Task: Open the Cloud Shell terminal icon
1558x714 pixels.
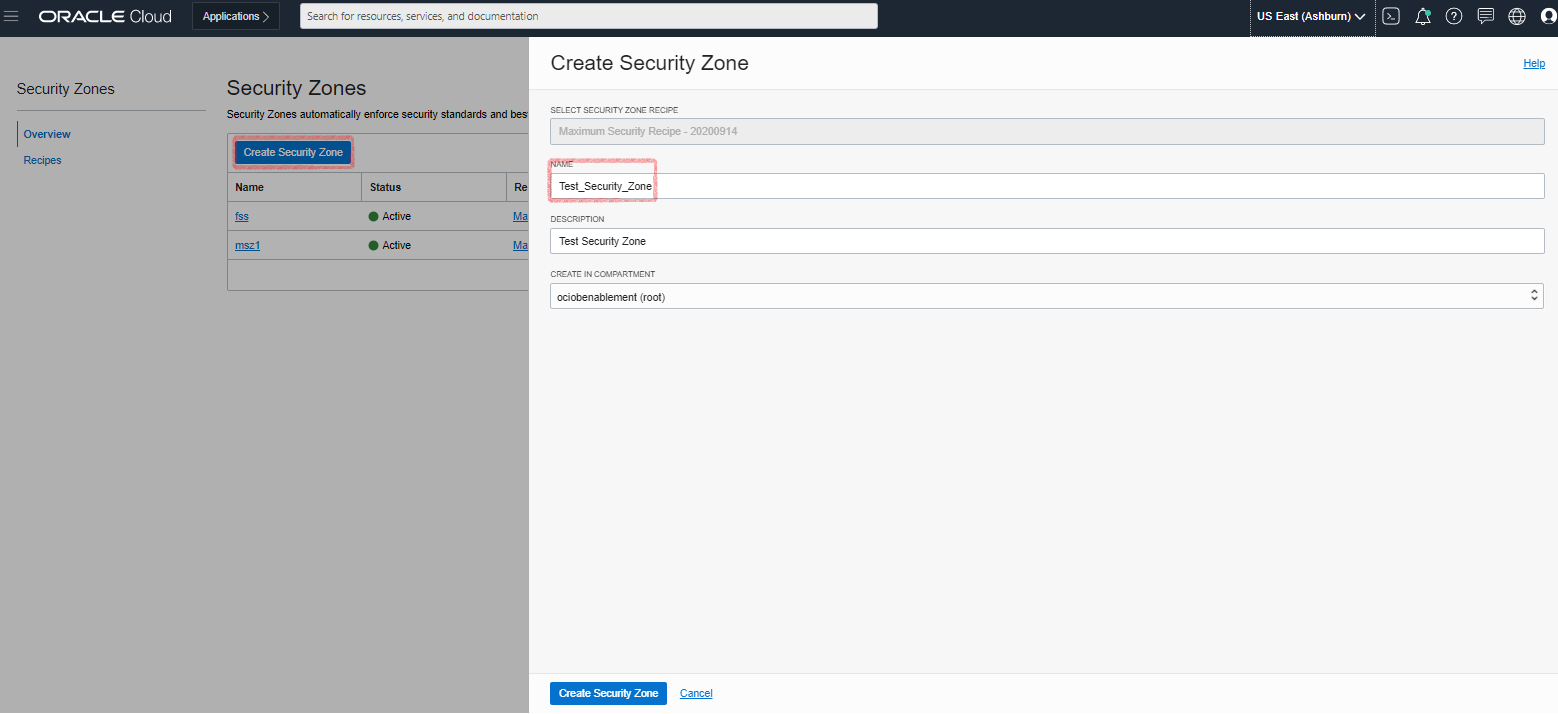Action: pos(1391,16)
